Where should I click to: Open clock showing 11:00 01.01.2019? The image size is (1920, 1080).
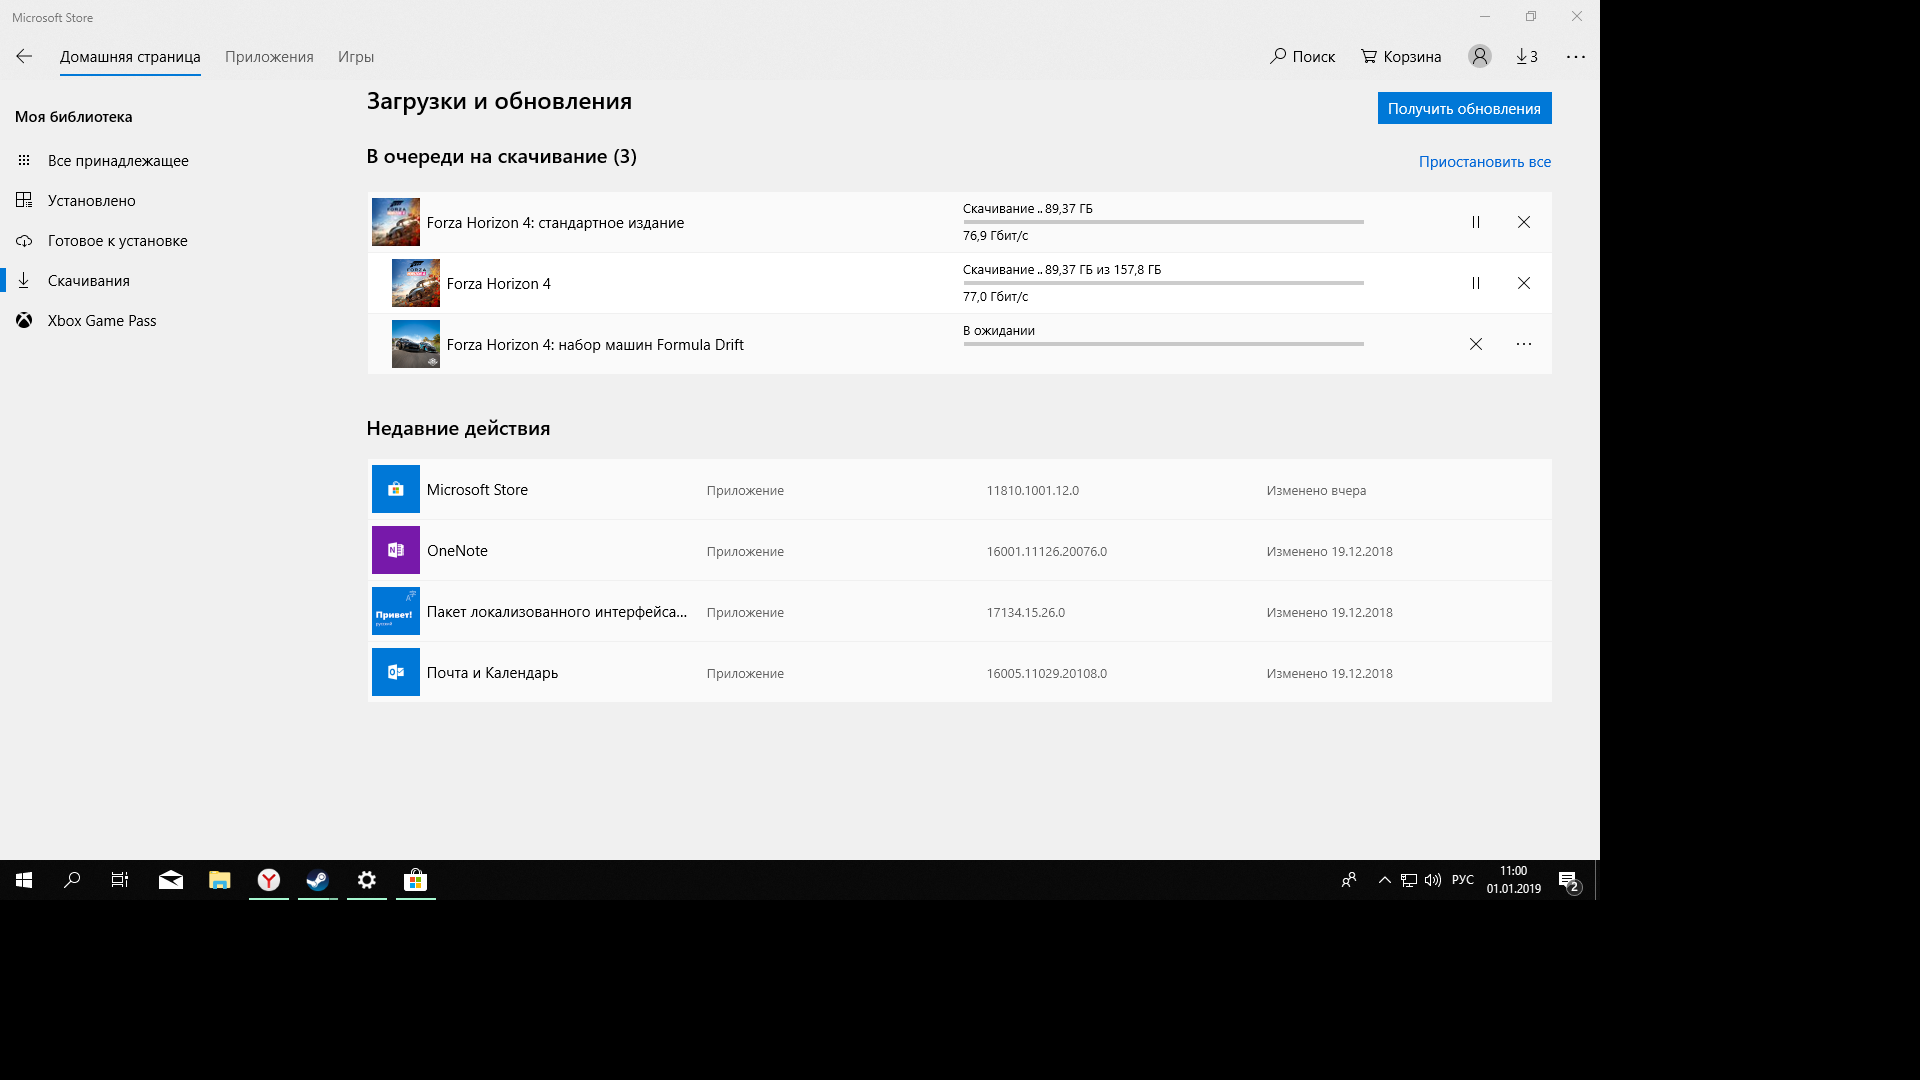tap(1514, 880)
